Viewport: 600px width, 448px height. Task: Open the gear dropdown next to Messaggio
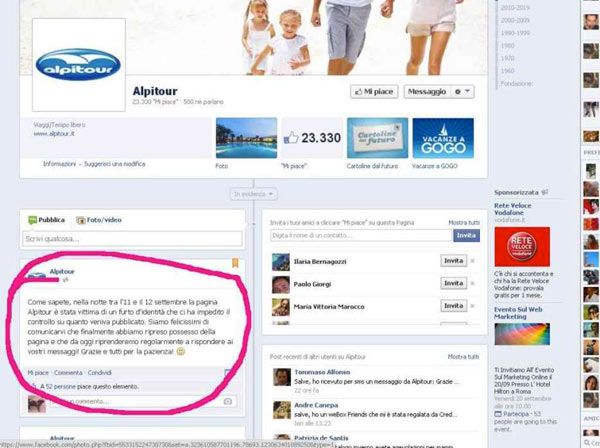point(464,91)
